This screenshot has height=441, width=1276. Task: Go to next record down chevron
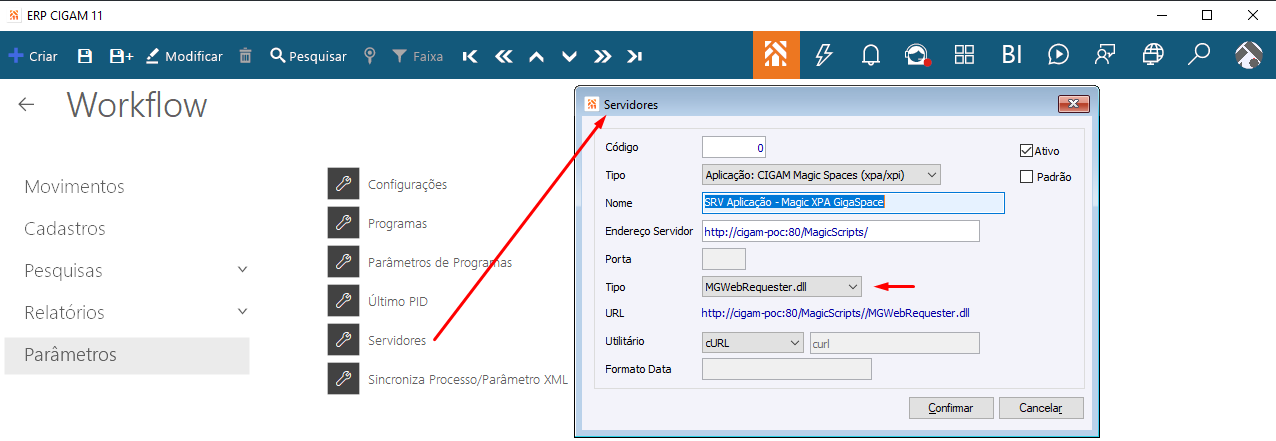[x=569, y=56]
